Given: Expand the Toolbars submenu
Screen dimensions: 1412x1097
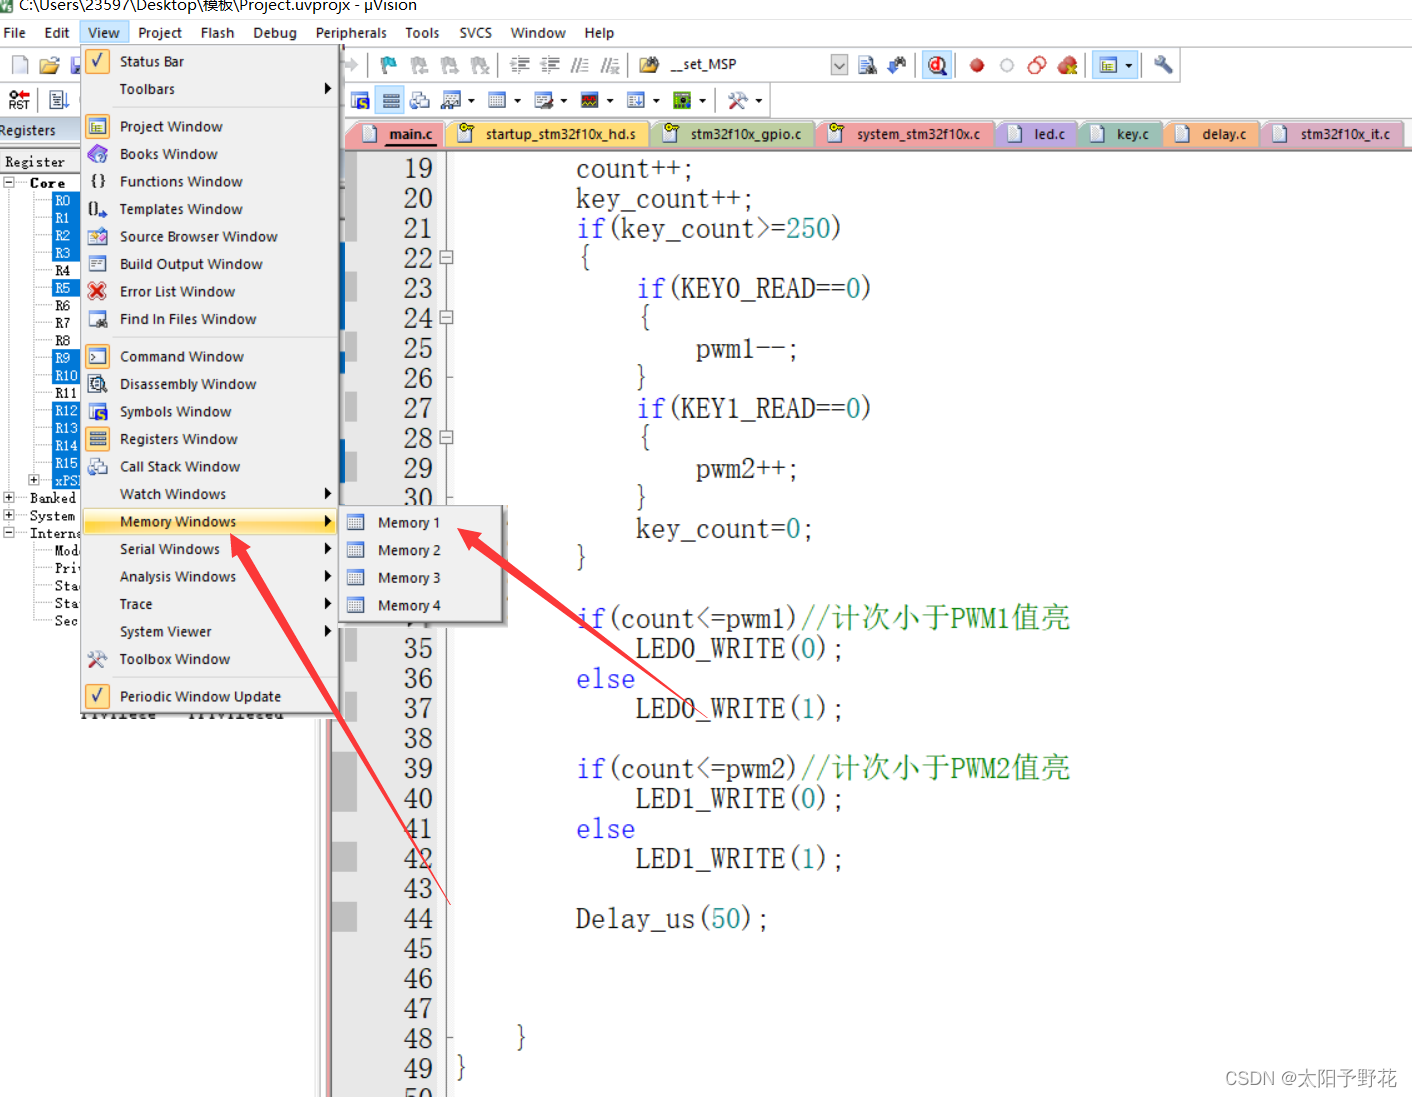Looking at the screenshot, I should tap(210, 89).
